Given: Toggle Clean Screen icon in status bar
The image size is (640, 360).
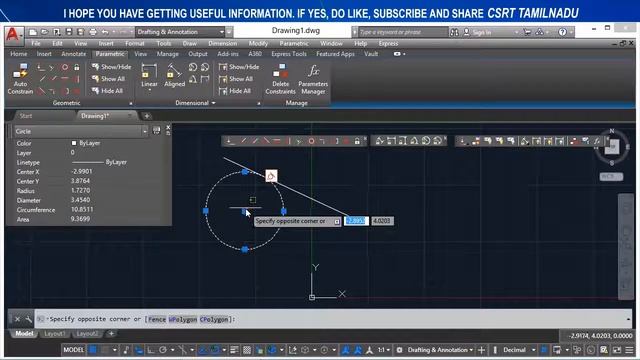Looking at the screenshot, I should pyautogui.click(x=617, y=350).
